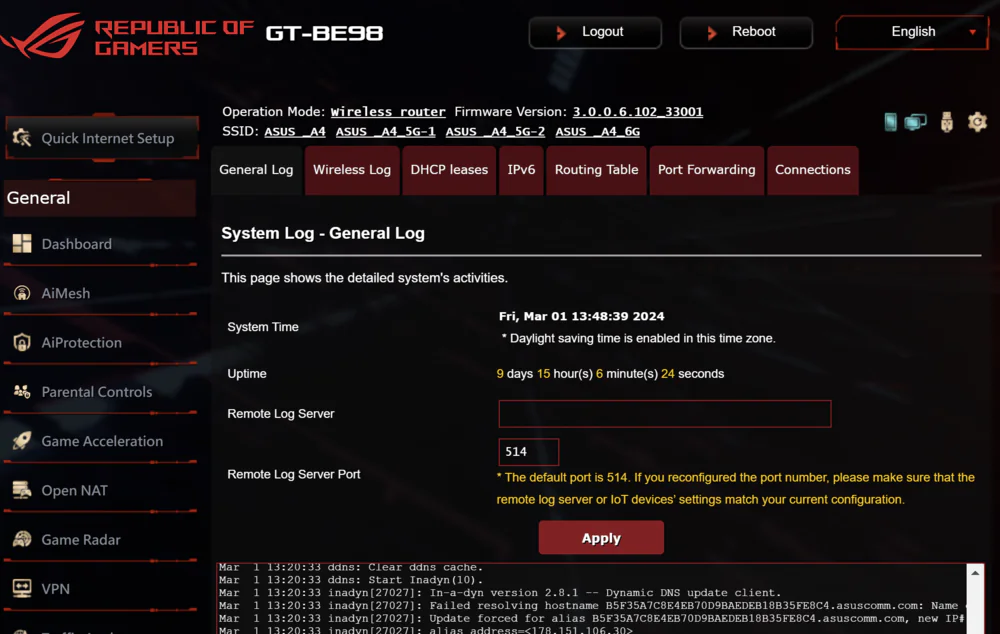This screenshot has width=1000, height=634.
Task: Click the Open NAT sidebar icon
Action: tap(22, 490)
